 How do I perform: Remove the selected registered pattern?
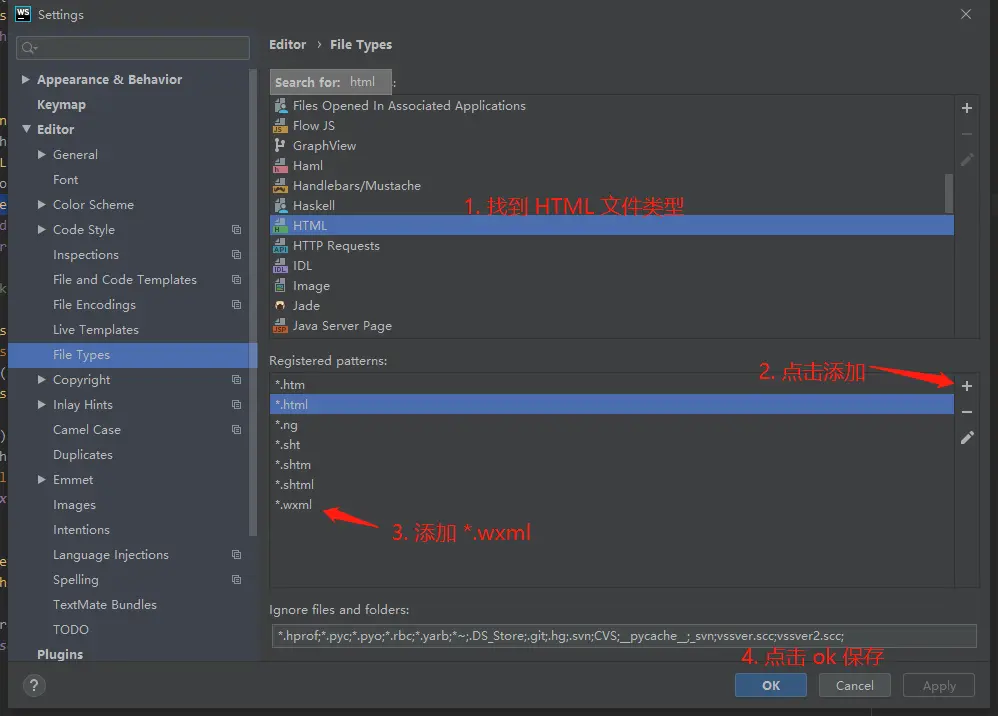(x=966, y=412)
